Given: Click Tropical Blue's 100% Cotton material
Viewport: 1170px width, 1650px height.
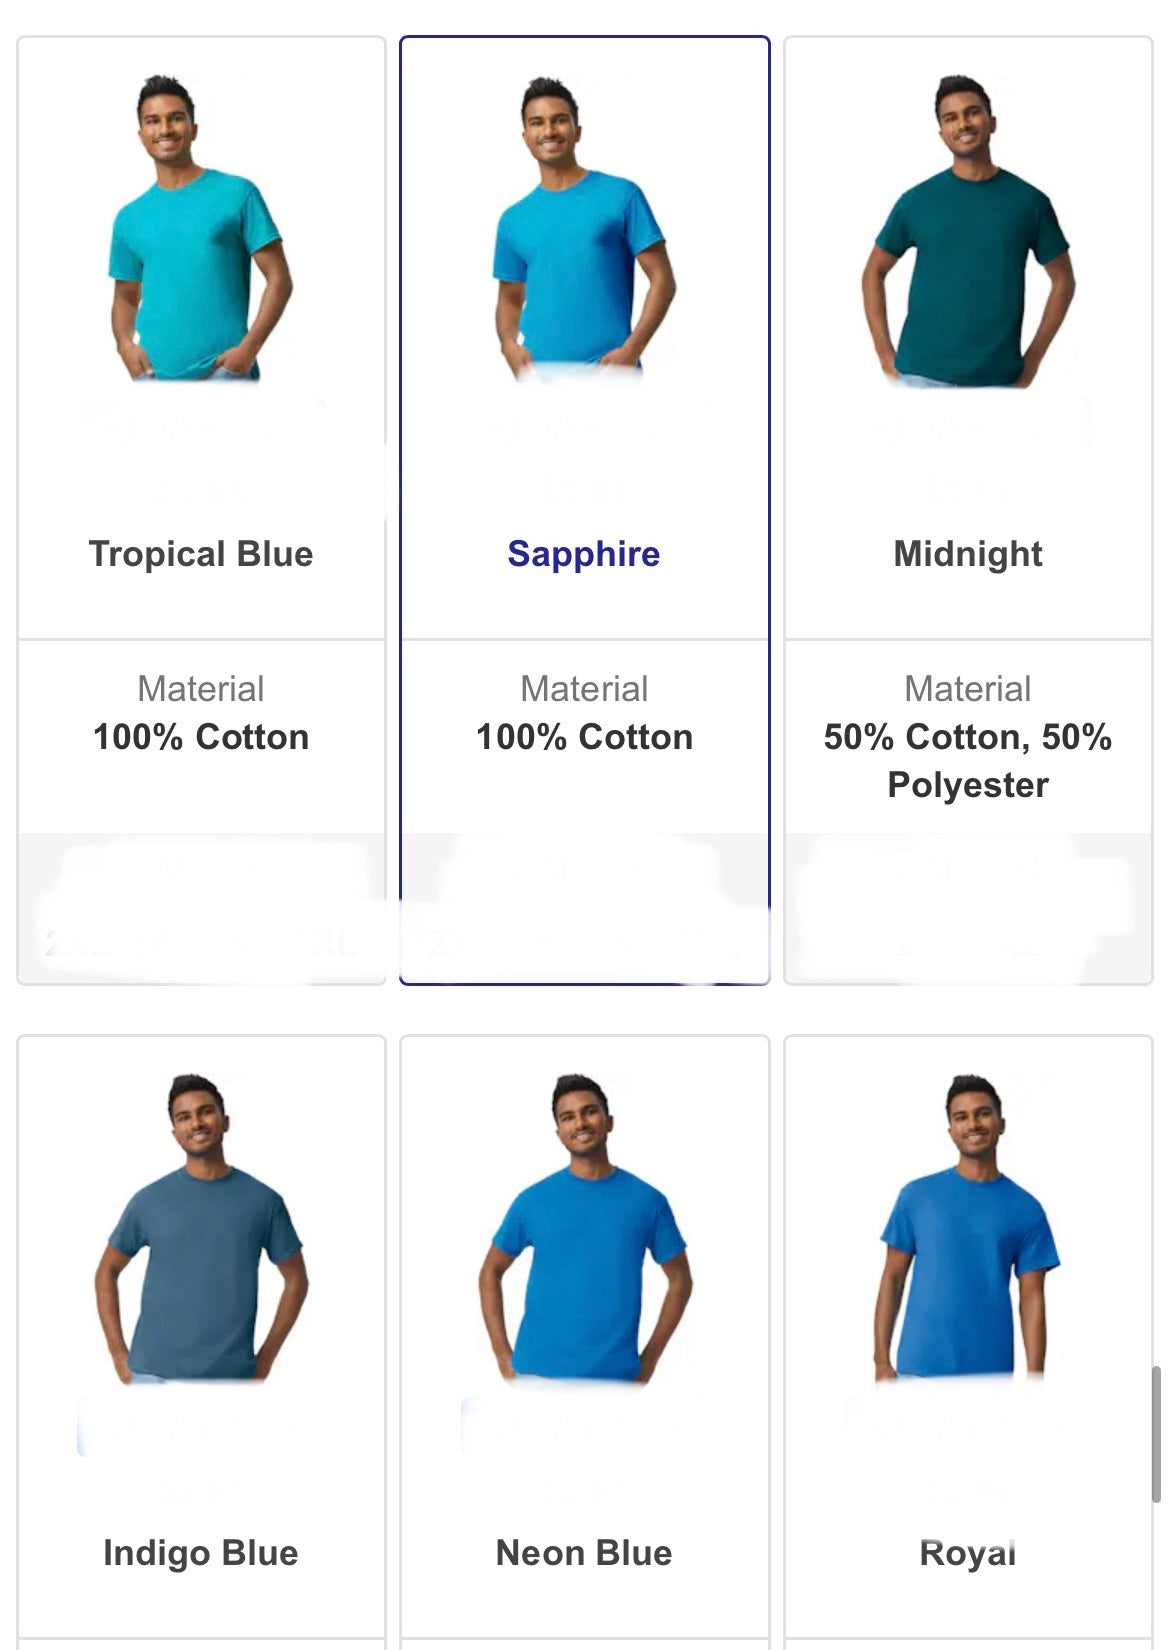Looking at the screenshot, I should click(201, 737).
